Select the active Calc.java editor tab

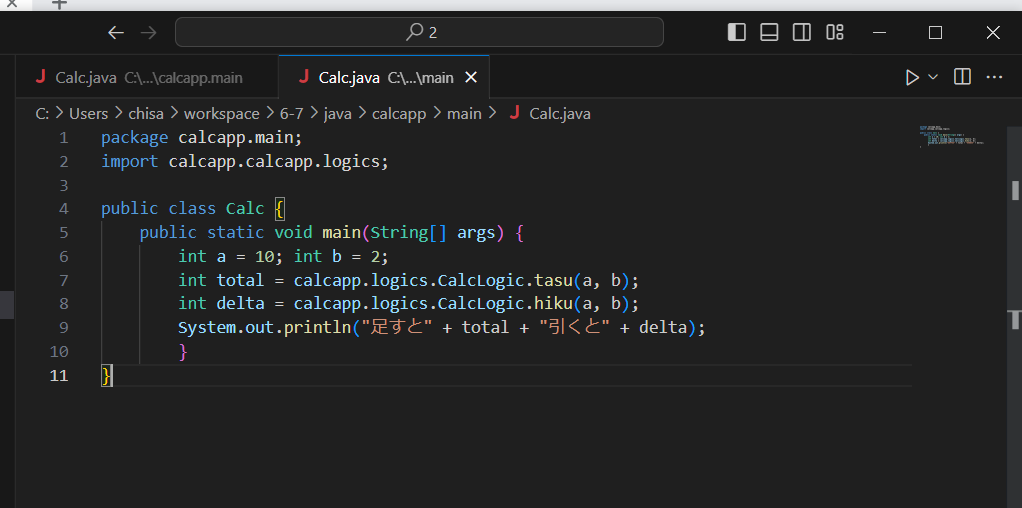click(x=375, y=77)
